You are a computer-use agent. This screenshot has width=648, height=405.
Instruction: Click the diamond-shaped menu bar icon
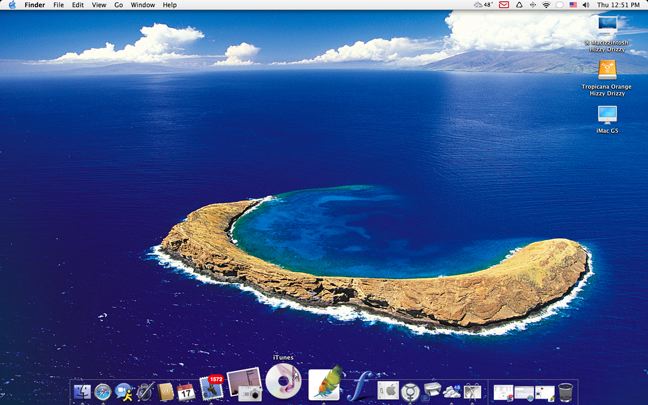pyautogui.click(x=533, y=5)
